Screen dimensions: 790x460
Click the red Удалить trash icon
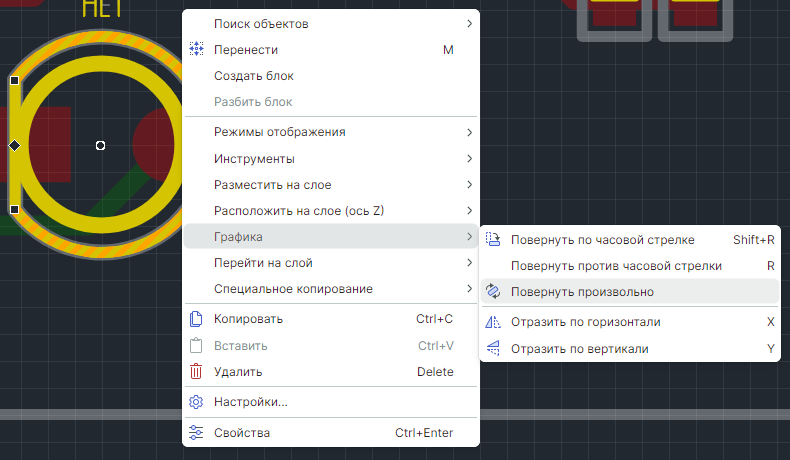[196, 372]
